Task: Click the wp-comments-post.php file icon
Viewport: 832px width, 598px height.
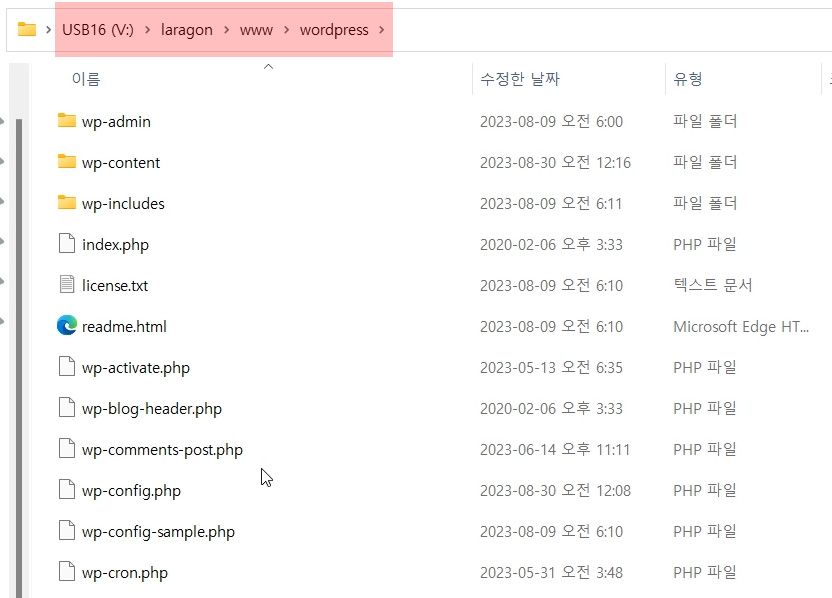Action: (x=66, y=448)
